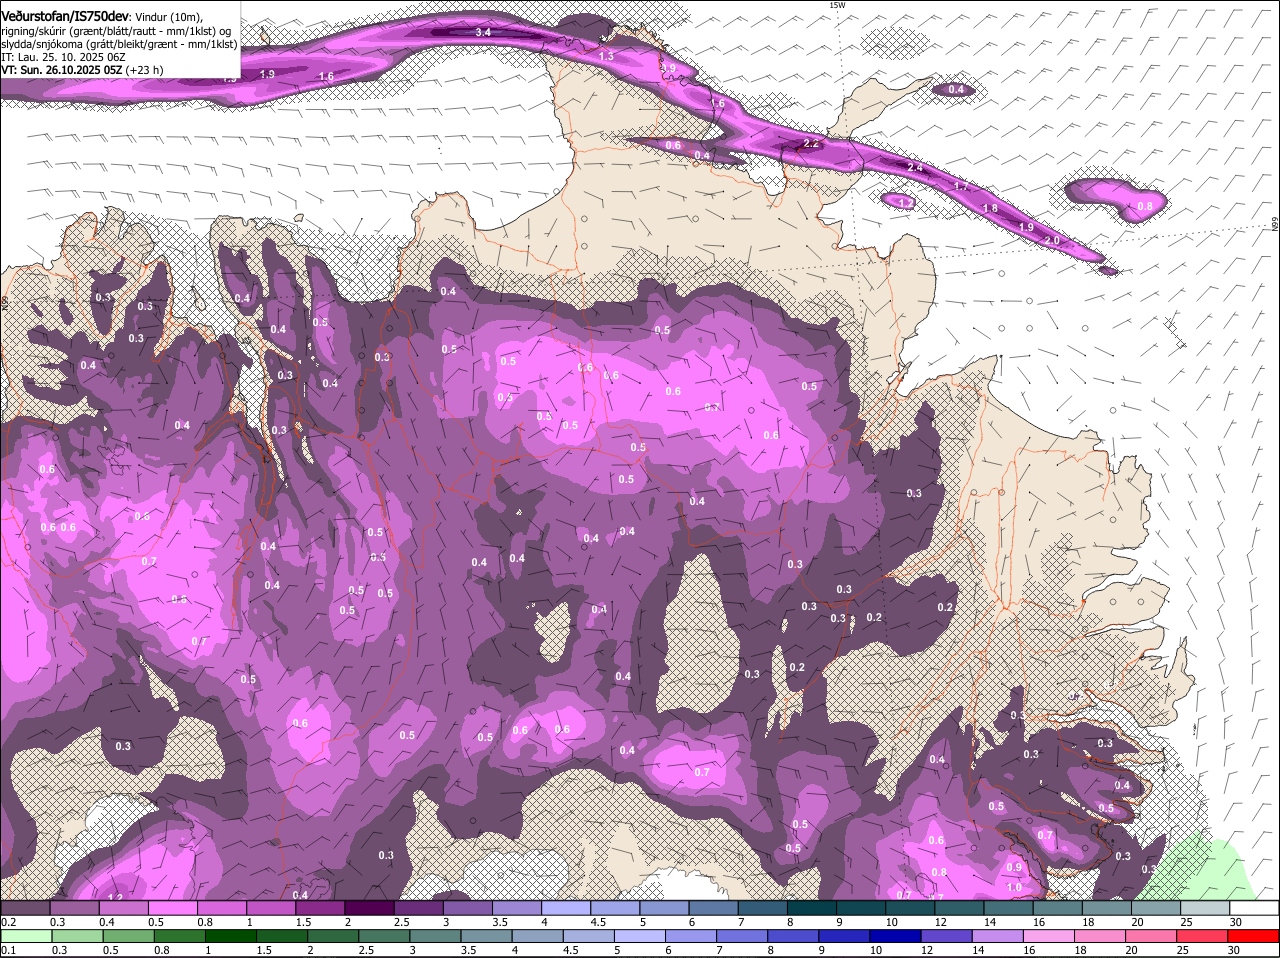Click the 0.9 value near the bottom of the map
The width and height of the screenshot is (1280, 958).
pos(1014,867)
